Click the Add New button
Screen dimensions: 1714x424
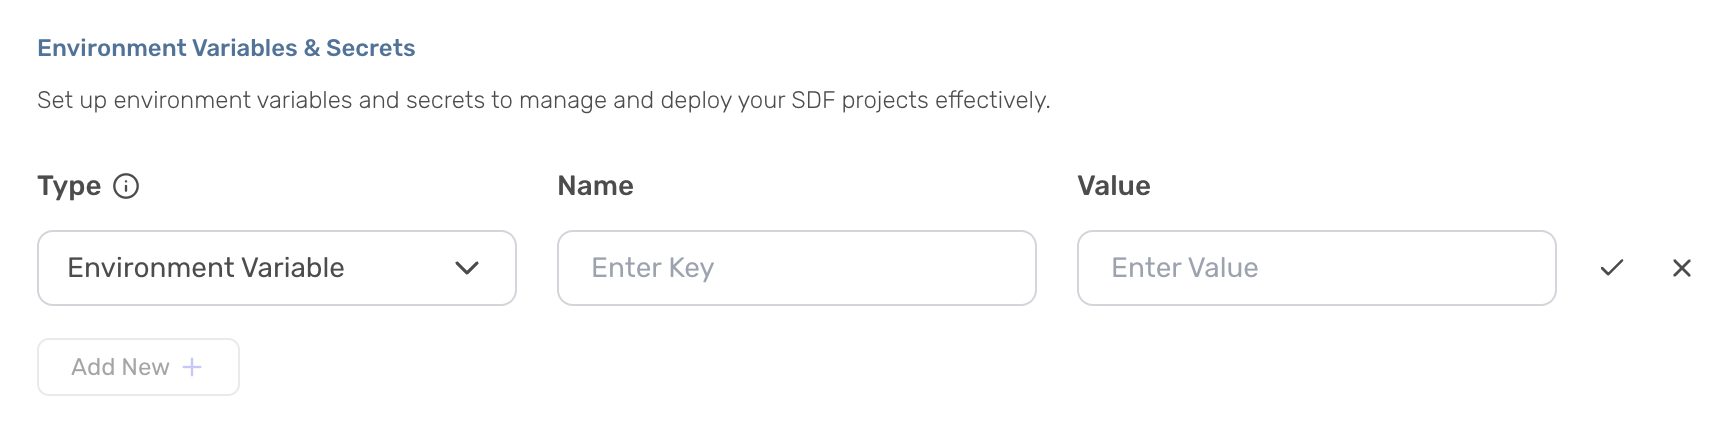138,367
